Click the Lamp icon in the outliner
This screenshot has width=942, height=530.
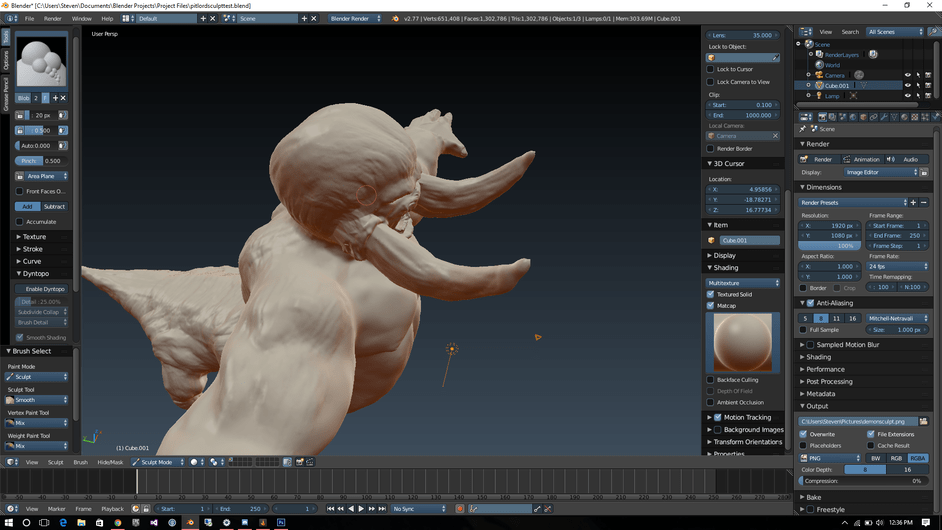pos(820,96)
